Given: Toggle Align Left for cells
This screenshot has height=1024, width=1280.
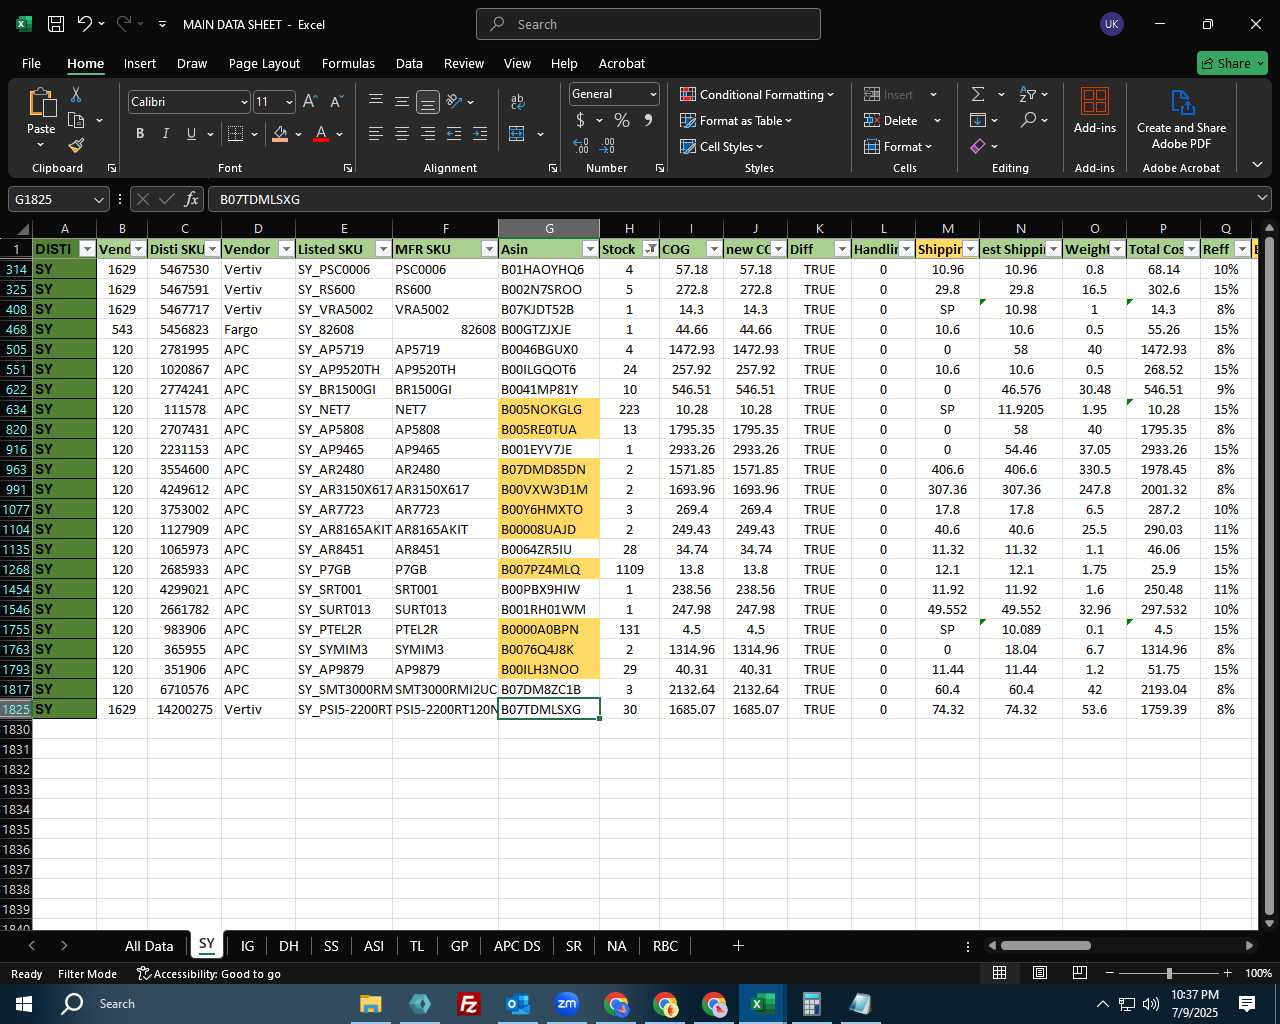Looking at the screenshot, I should (x=376, y=134).
